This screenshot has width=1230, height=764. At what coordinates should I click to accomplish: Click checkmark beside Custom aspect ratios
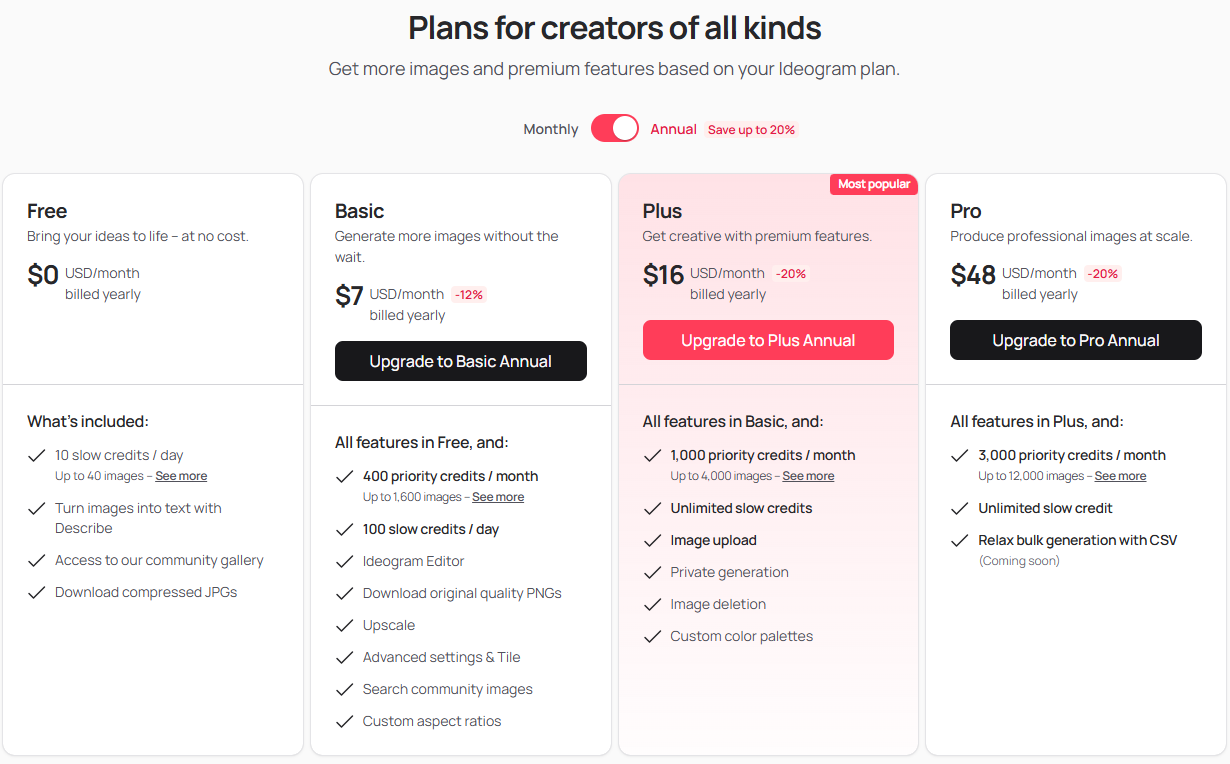point(345,721)
